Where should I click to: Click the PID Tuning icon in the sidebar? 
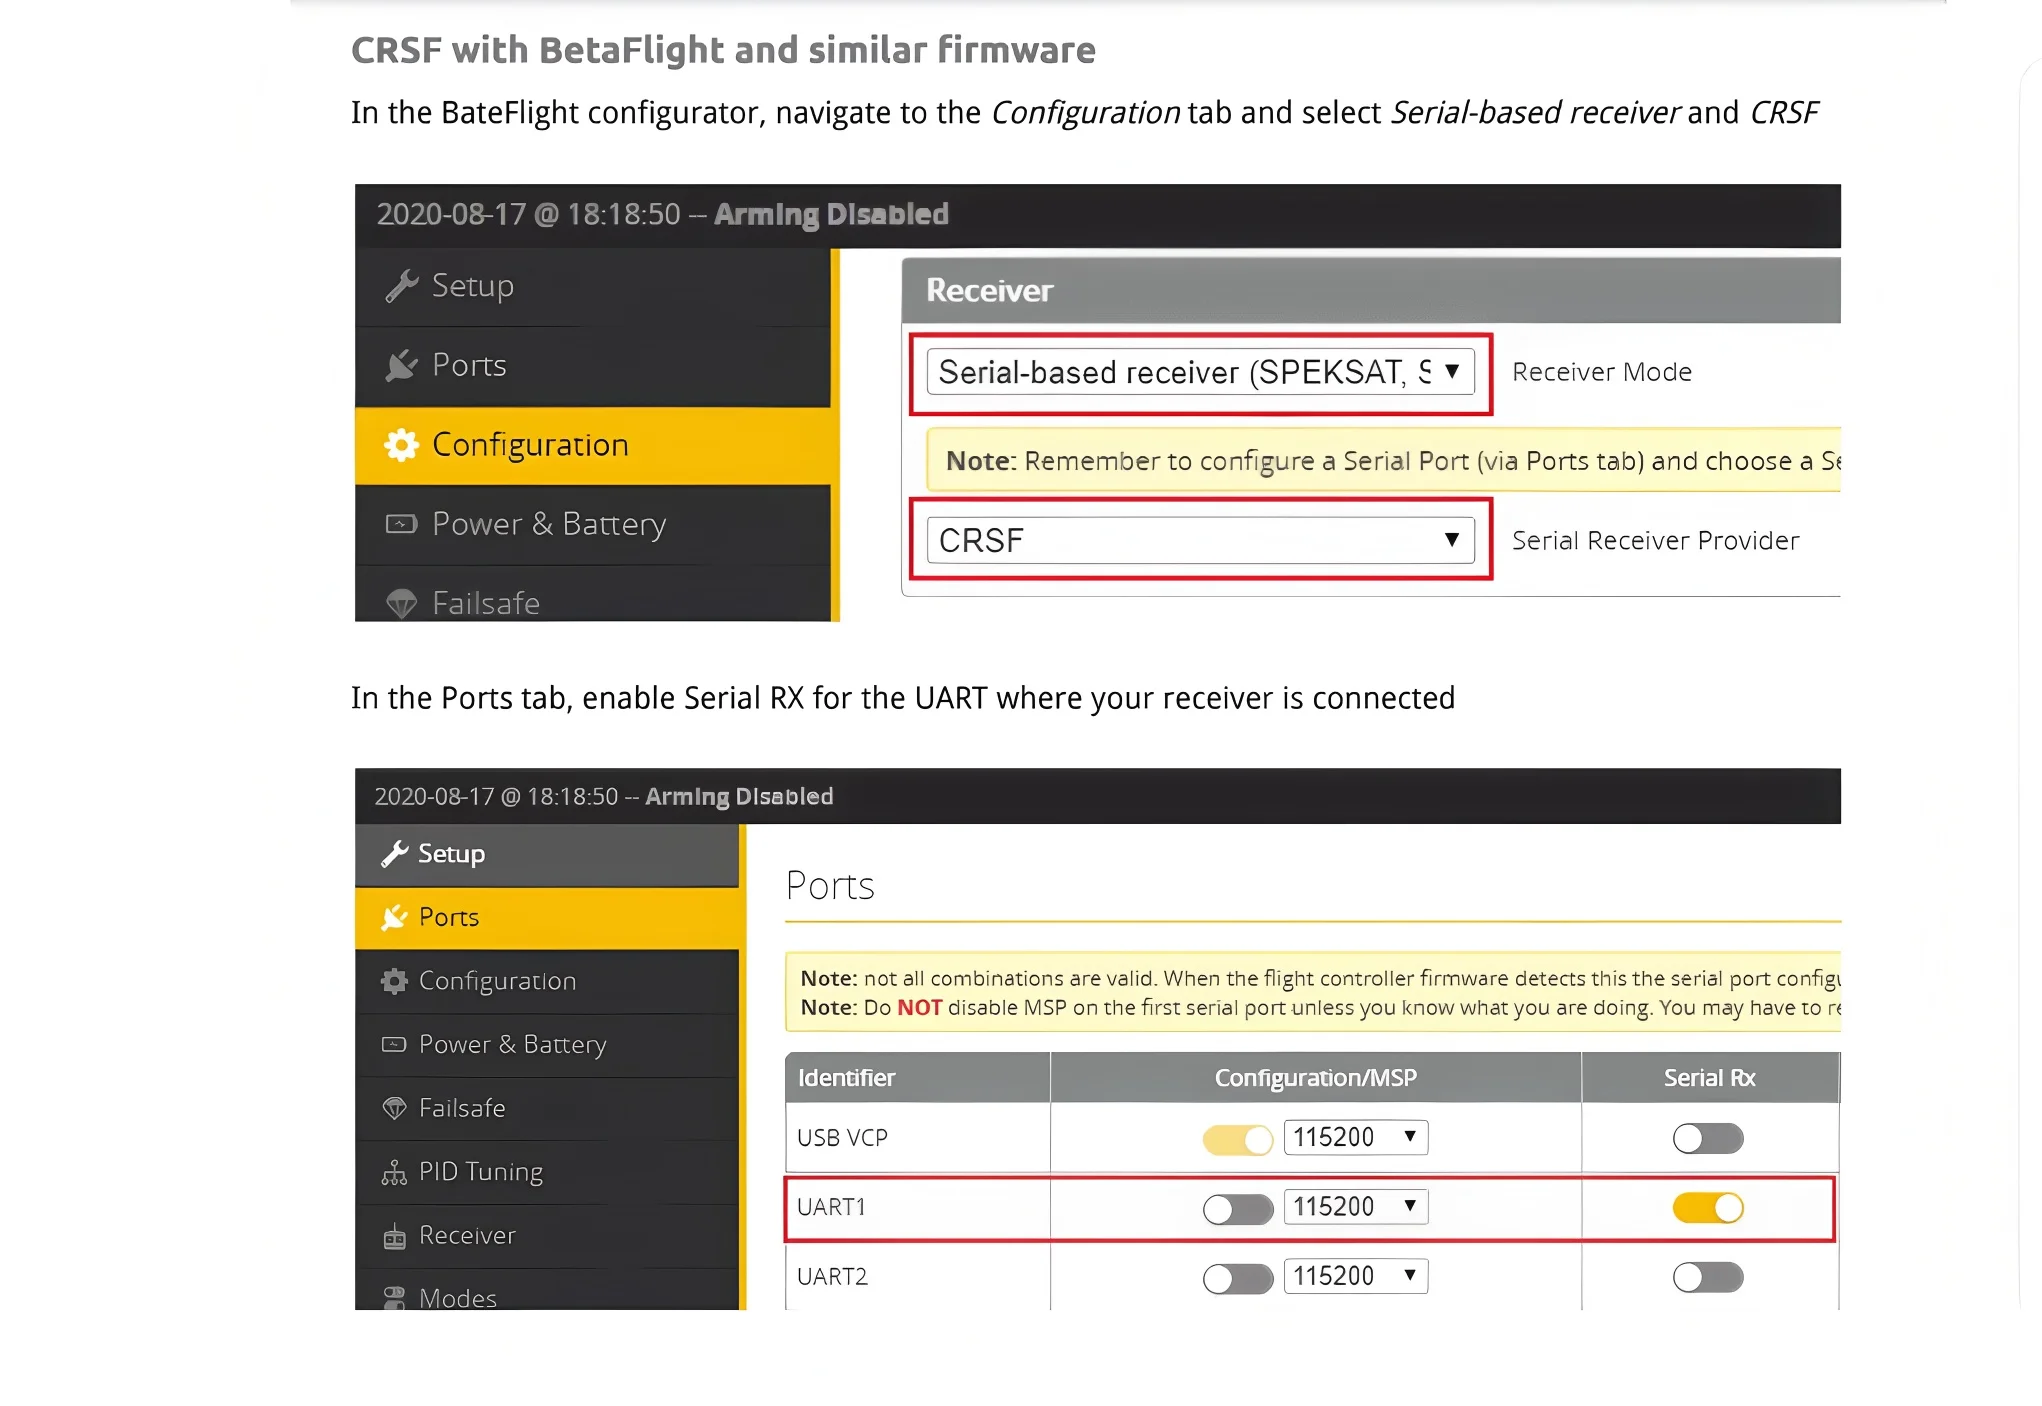(395, 1172)
